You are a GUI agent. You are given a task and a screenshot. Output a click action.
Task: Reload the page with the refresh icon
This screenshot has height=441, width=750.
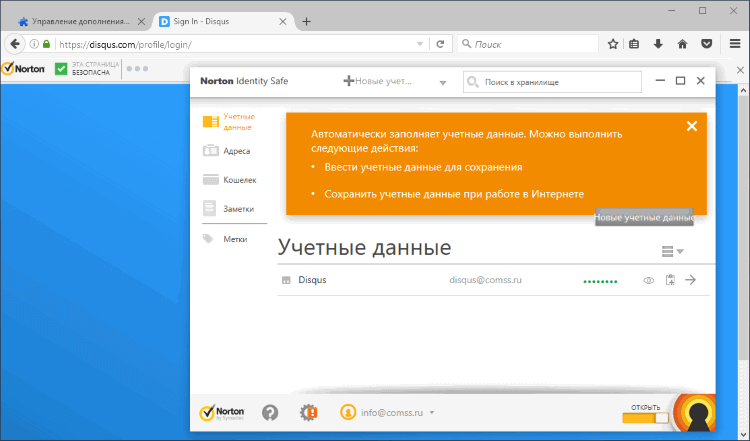click(441, 44)
